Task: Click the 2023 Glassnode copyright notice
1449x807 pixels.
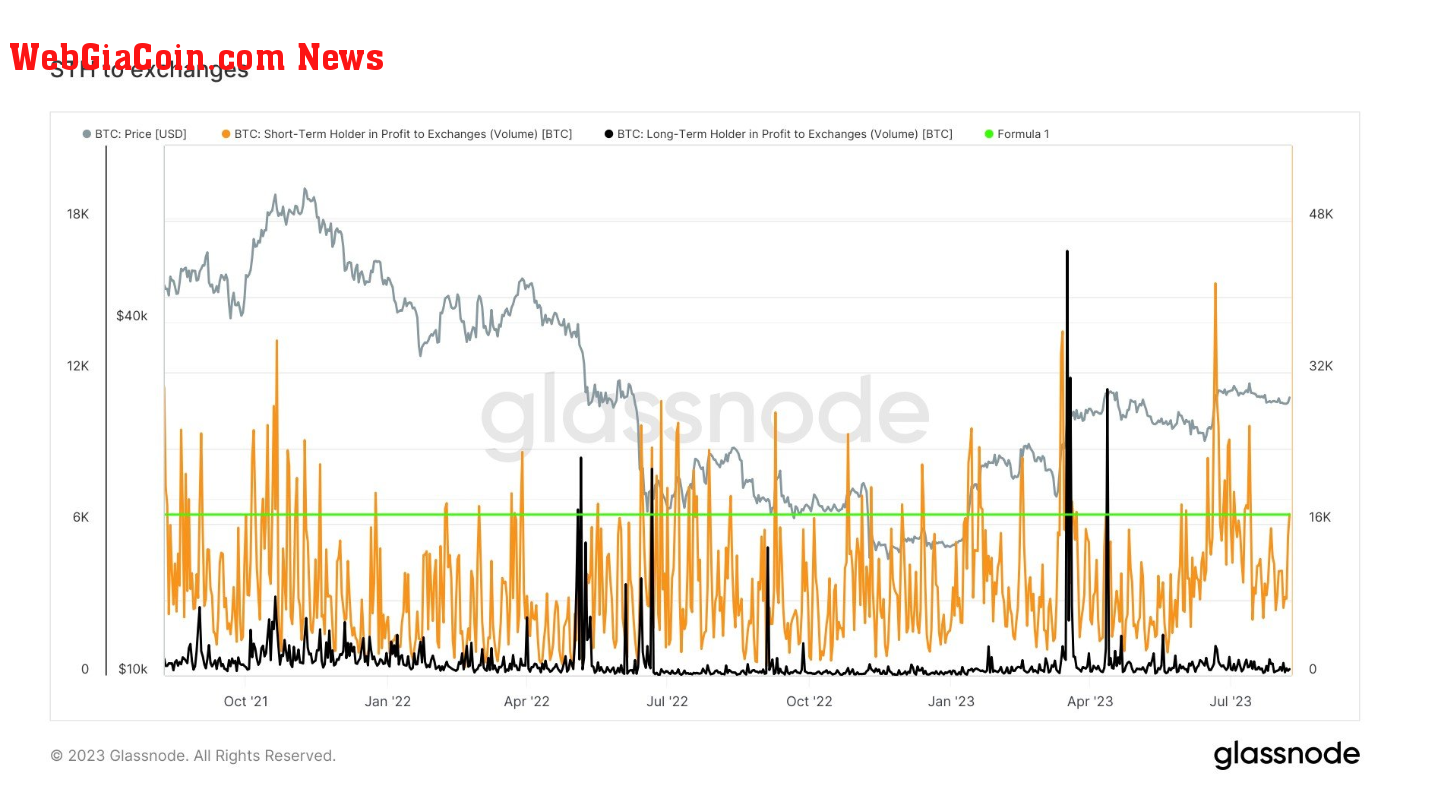Action: tap(193, 756)
